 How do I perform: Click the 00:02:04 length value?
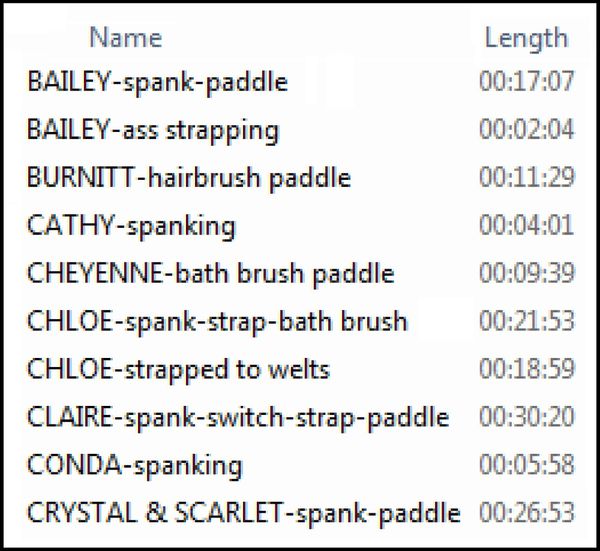[527, 129]
